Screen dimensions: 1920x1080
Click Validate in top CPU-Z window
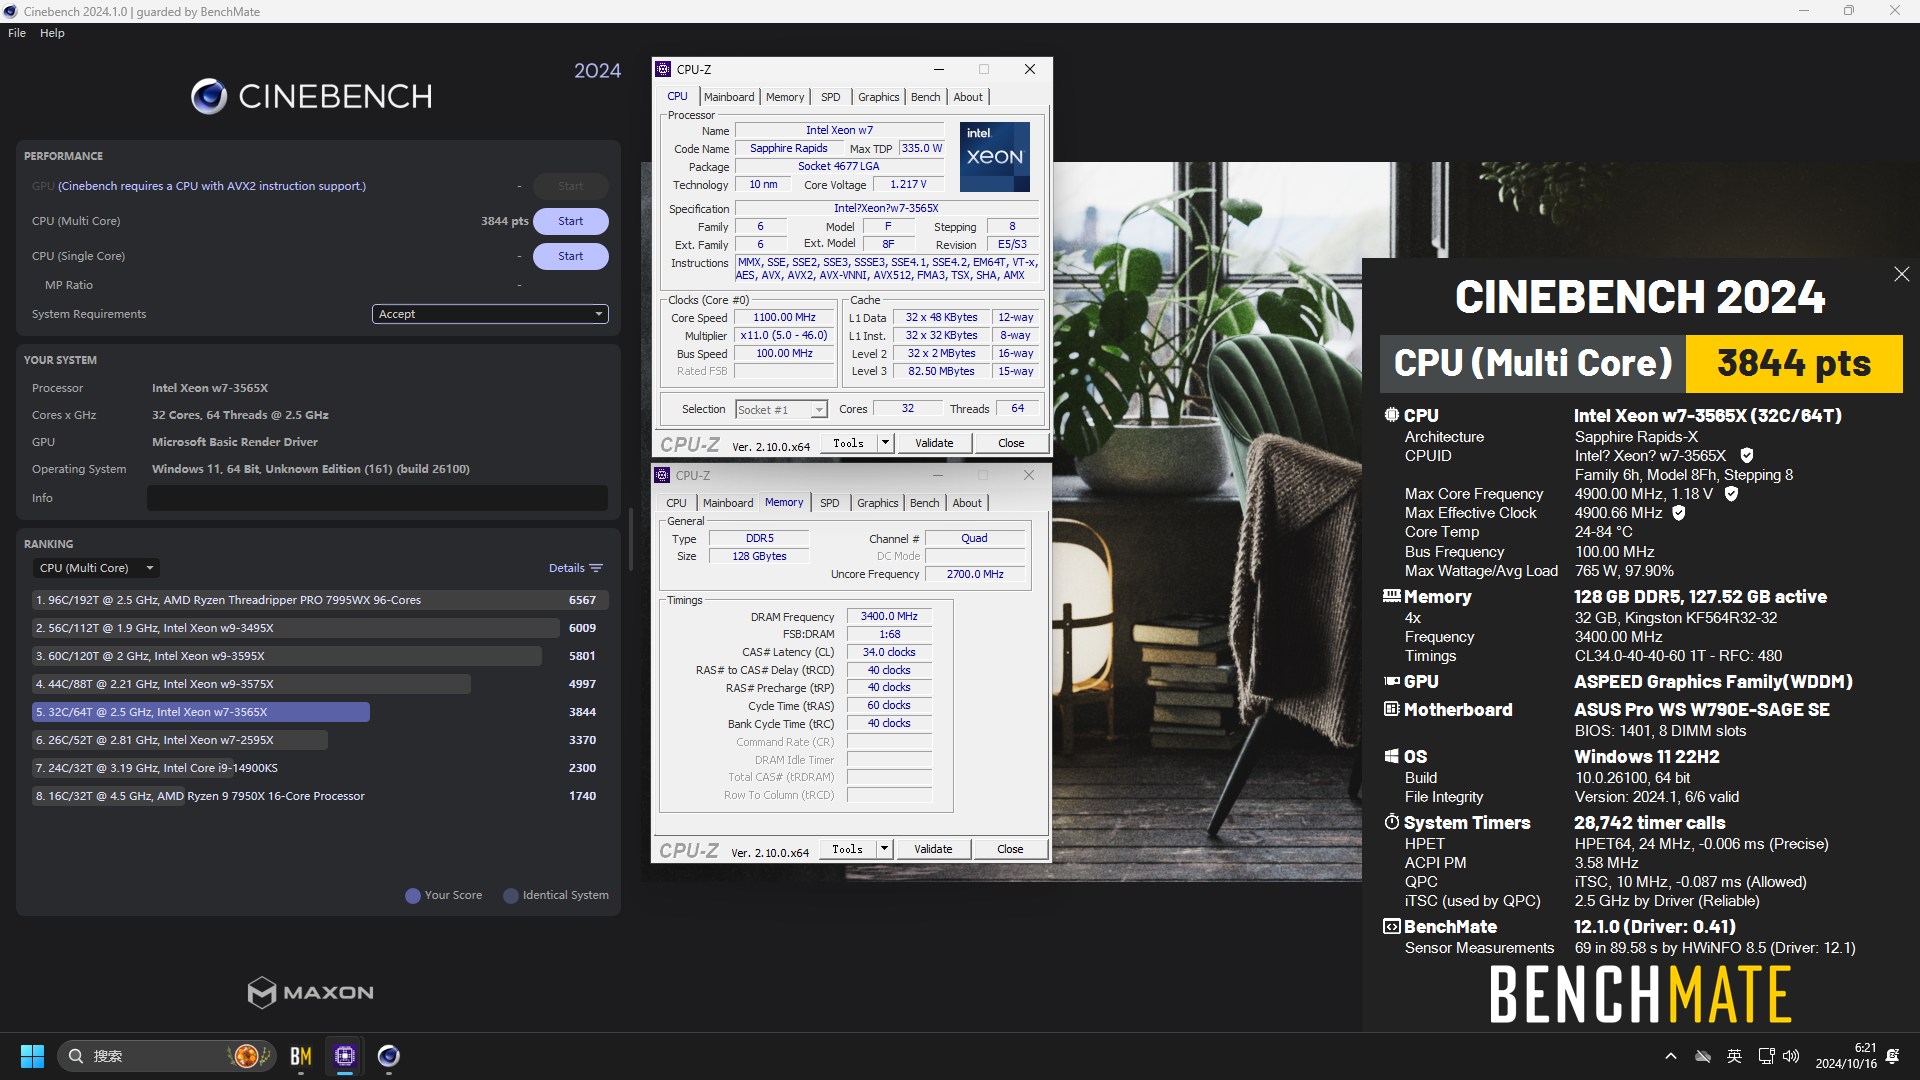click(x=934, y=443)
